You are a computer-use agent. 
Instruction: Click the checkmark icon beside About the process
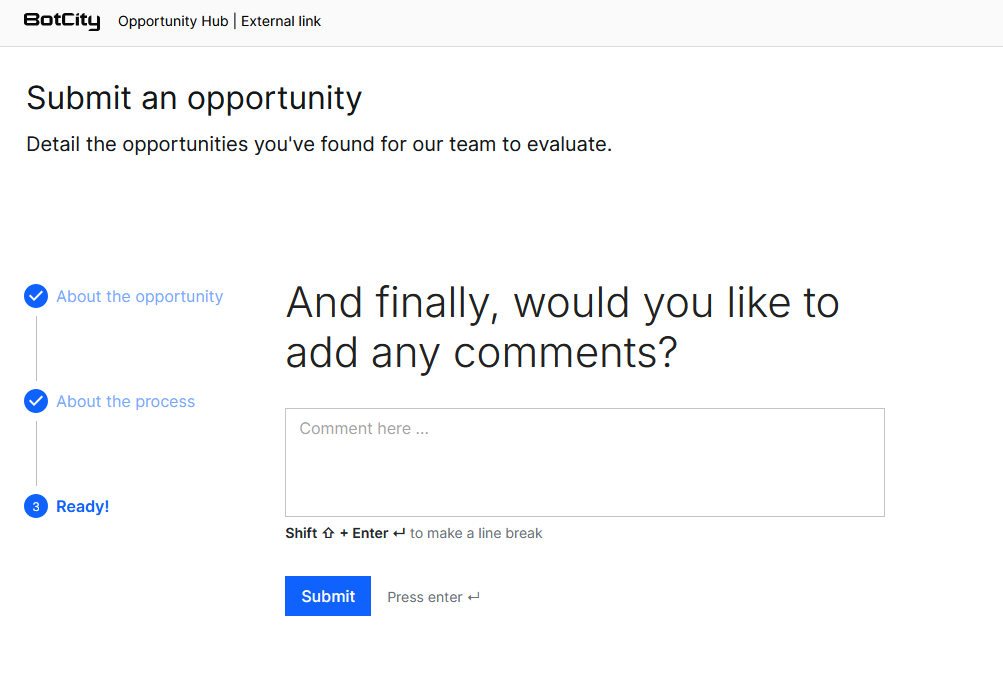(36, 401)
